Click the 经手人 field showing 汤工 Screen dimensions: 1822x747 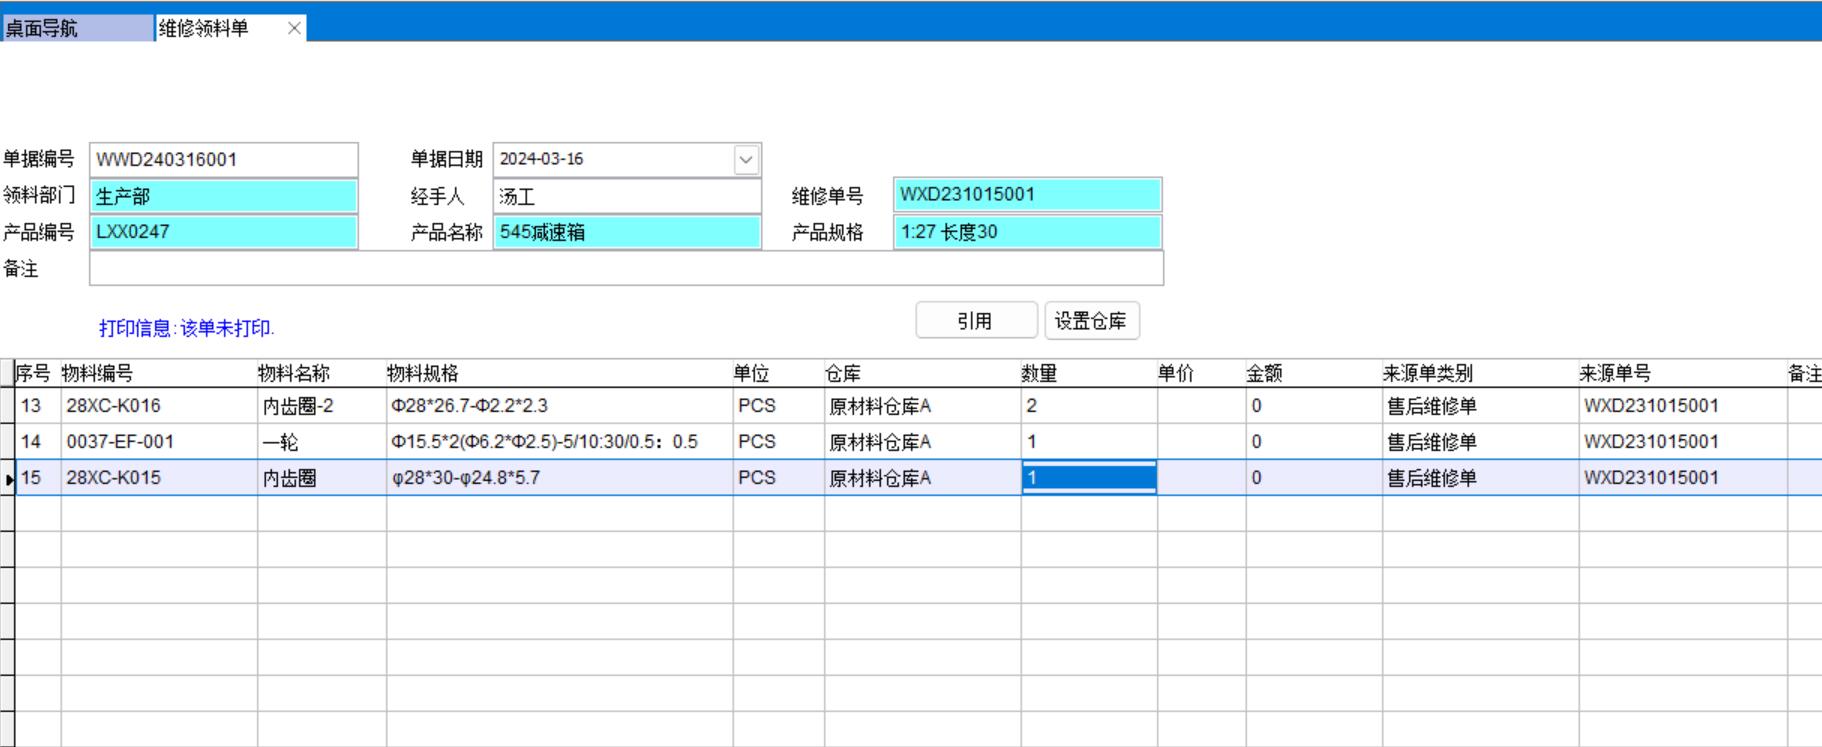[x=627, y=196]
